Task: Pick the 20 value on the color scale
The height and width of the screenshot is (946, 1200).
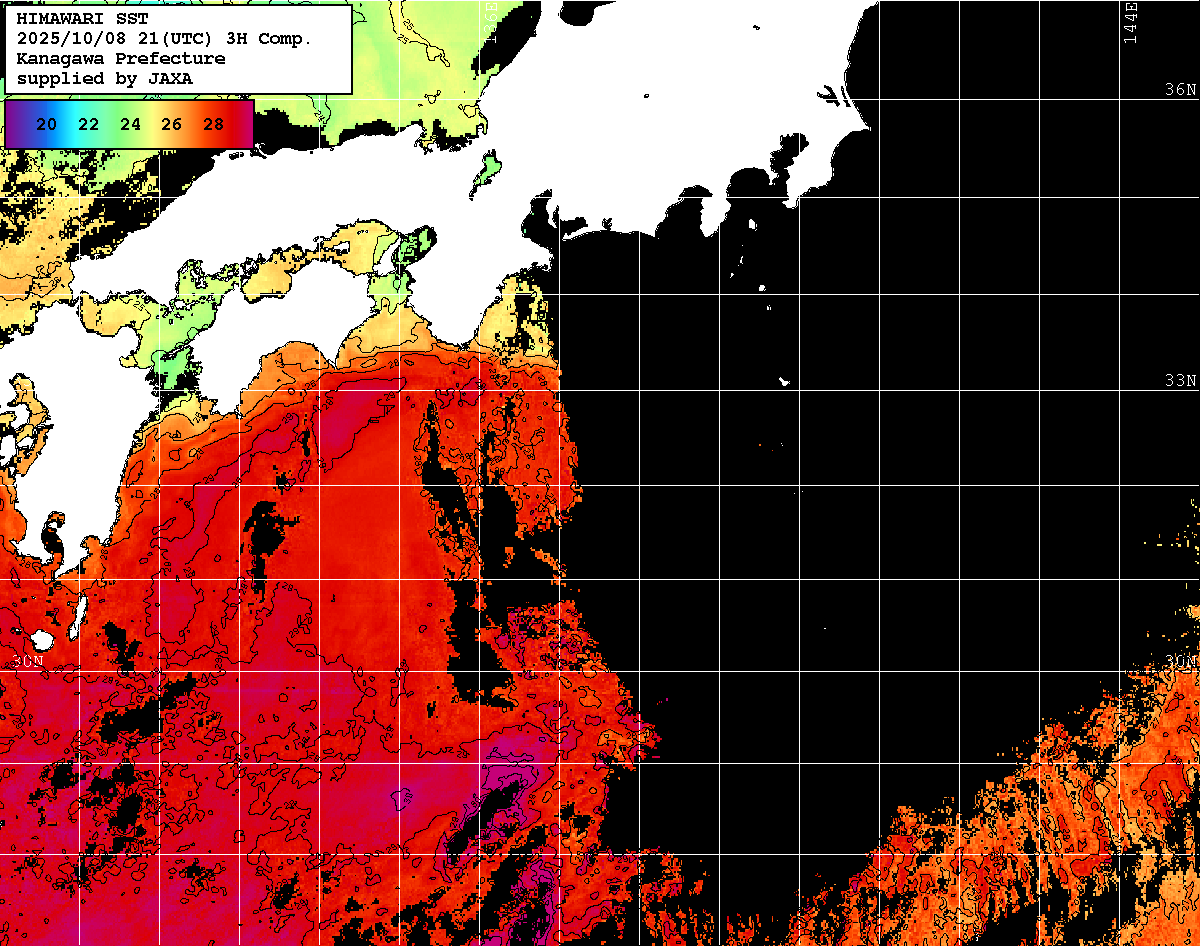Action: (45, 124)
